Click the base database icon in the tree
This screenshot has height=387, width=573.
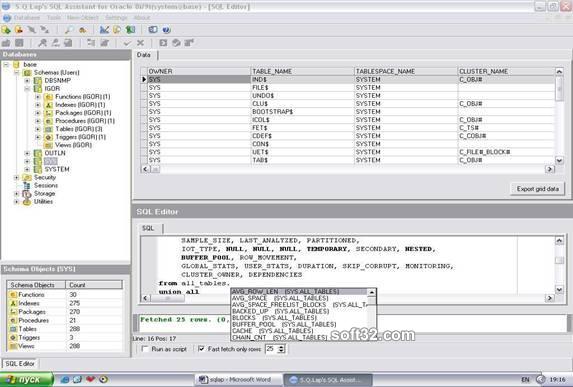(16, 65)
